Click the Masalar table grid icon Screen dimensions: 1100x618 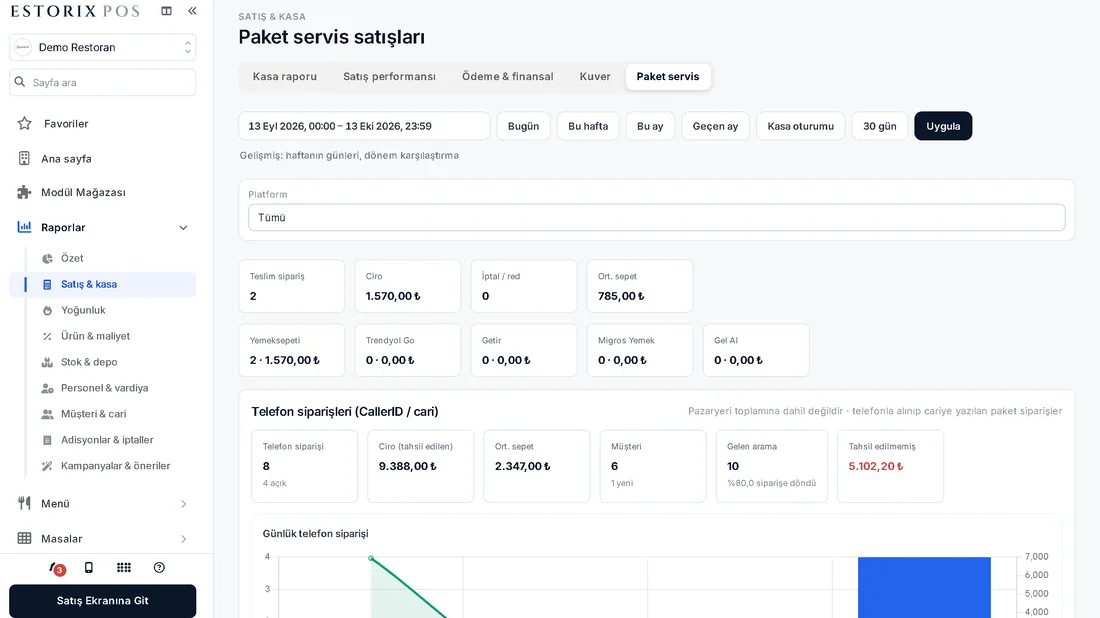(25, 538)
